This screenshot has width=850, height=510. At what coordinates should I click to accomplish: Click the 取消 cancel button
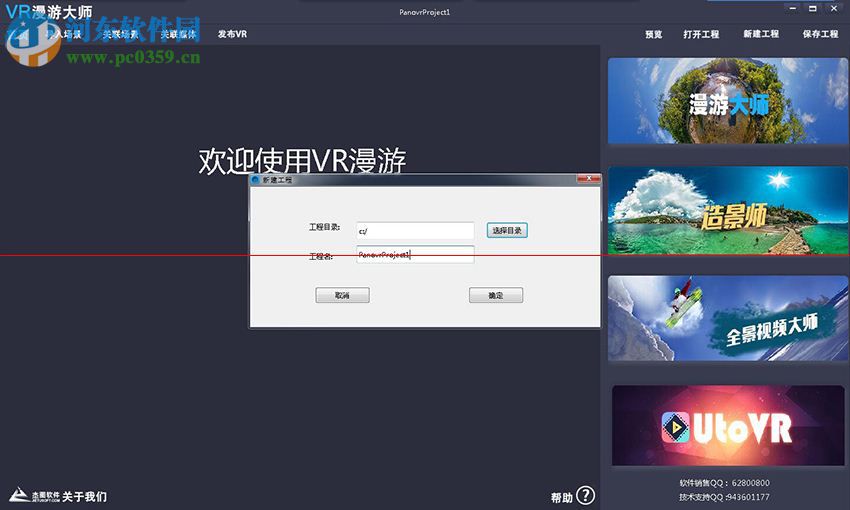(x=342, y=295)
